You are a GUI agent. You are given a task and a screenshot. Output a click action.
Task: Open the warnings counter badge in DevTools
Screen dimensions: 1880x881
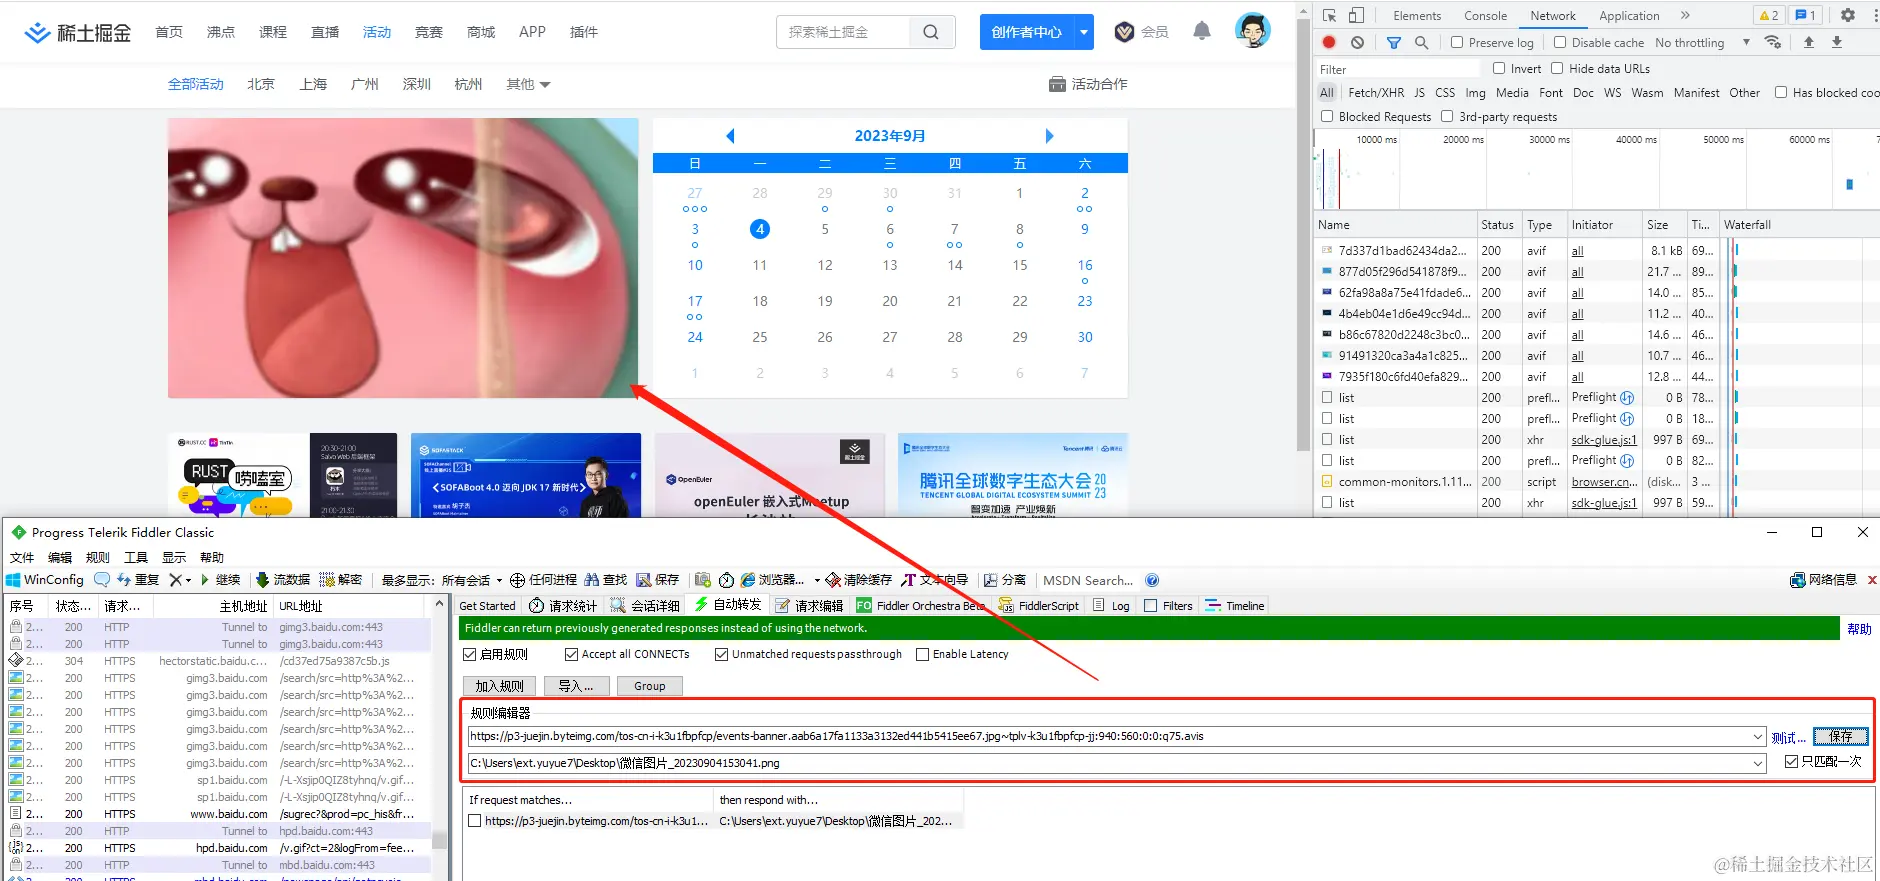[x=1769, y=15]
